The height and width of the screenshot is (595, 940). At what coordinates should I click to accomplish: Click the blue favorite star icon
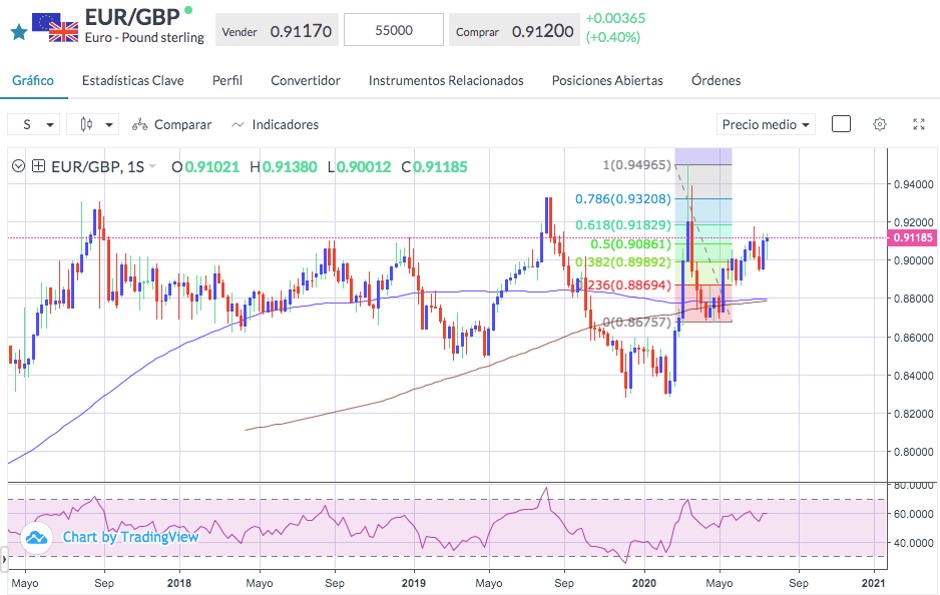(x=19, y=32)
